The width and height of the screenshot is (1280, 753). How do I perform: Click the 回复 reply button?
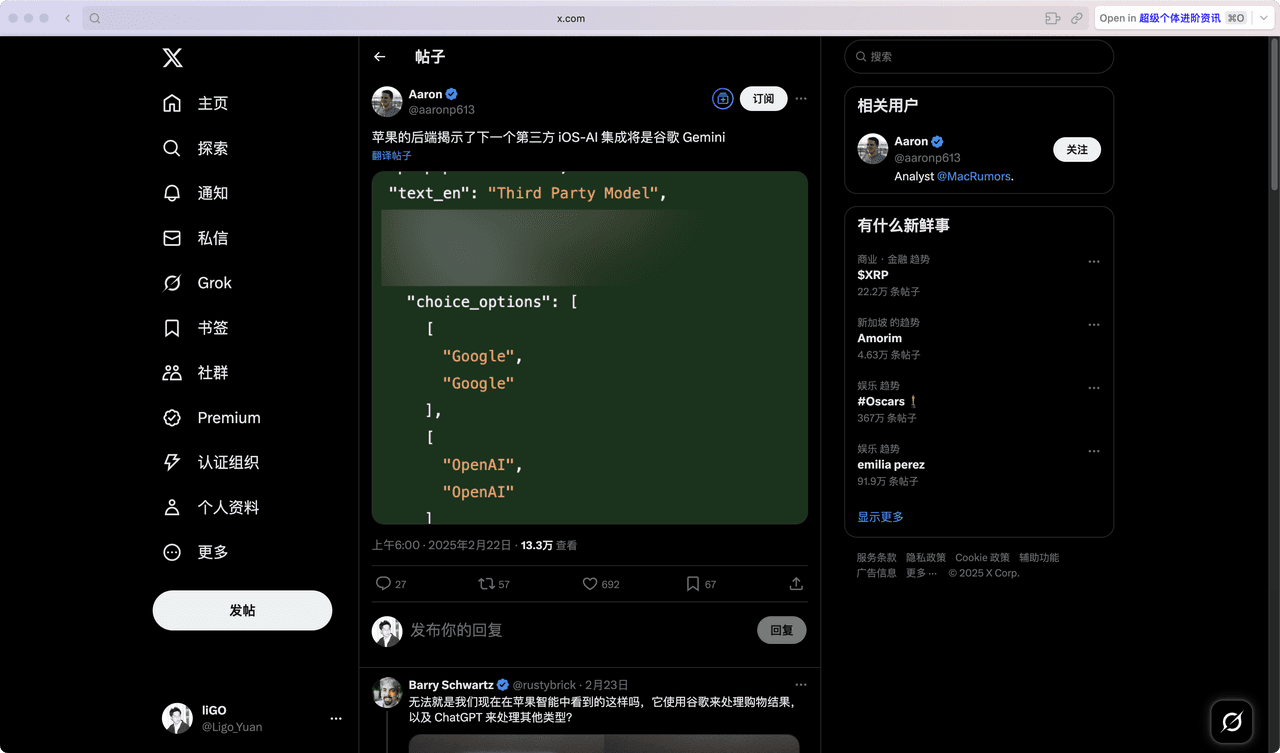(782, 630)
